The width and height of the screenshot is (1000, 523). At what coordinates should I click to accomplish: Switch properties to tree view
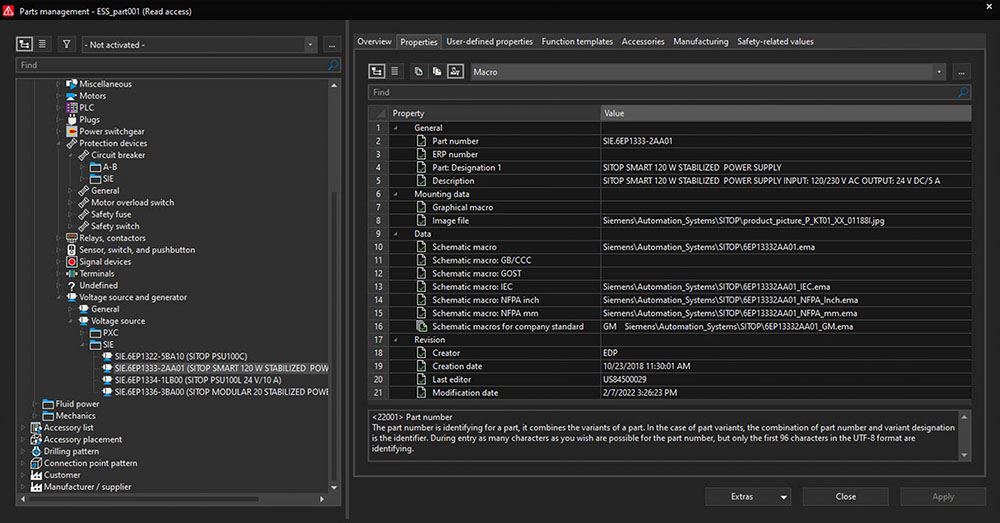pos(377,71)
